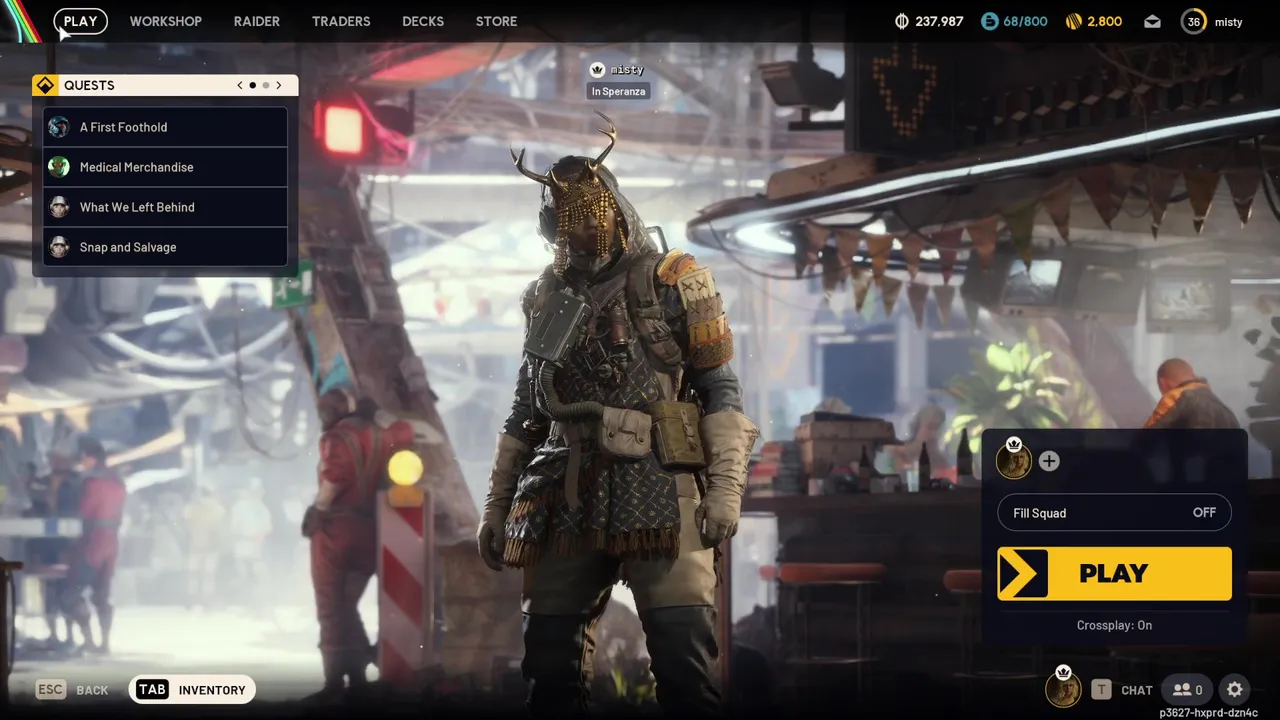The height and width of the screenshot is (720, 1280).
Task: Toggle Fill Squad setting
Action: (1114, 513)
